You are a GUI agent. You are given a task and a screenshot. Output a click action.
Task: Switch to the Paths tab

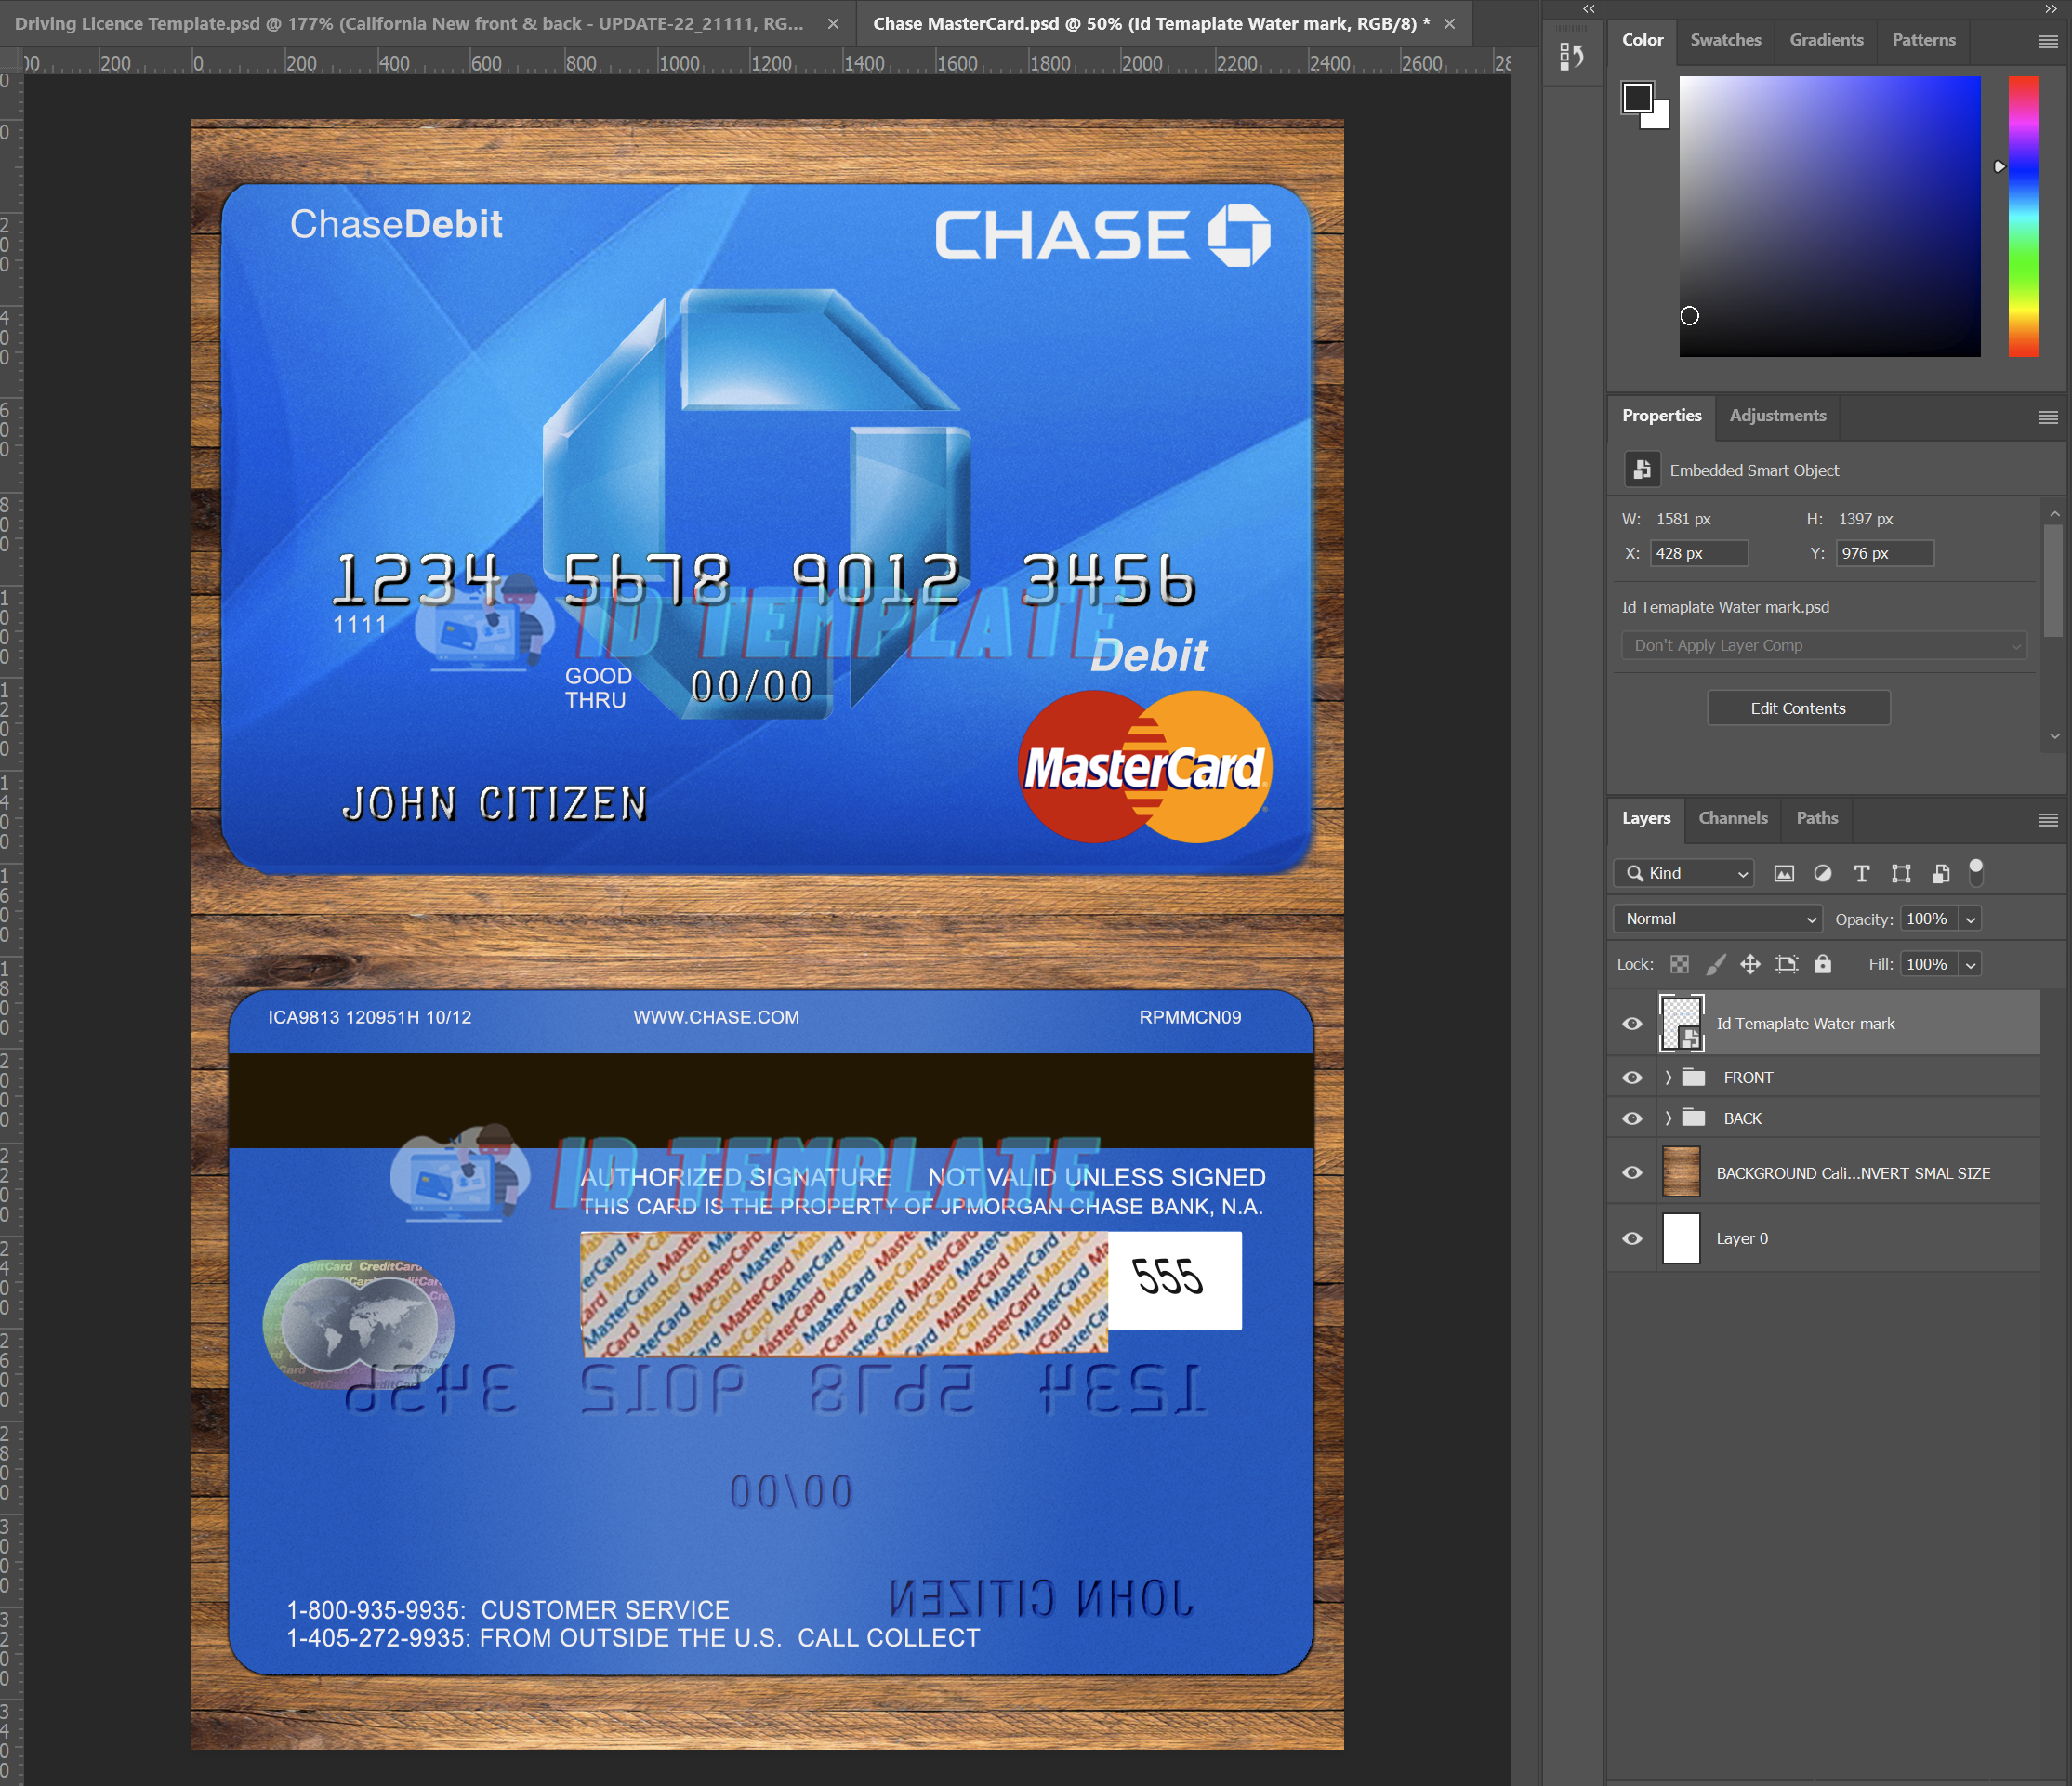1816,818
